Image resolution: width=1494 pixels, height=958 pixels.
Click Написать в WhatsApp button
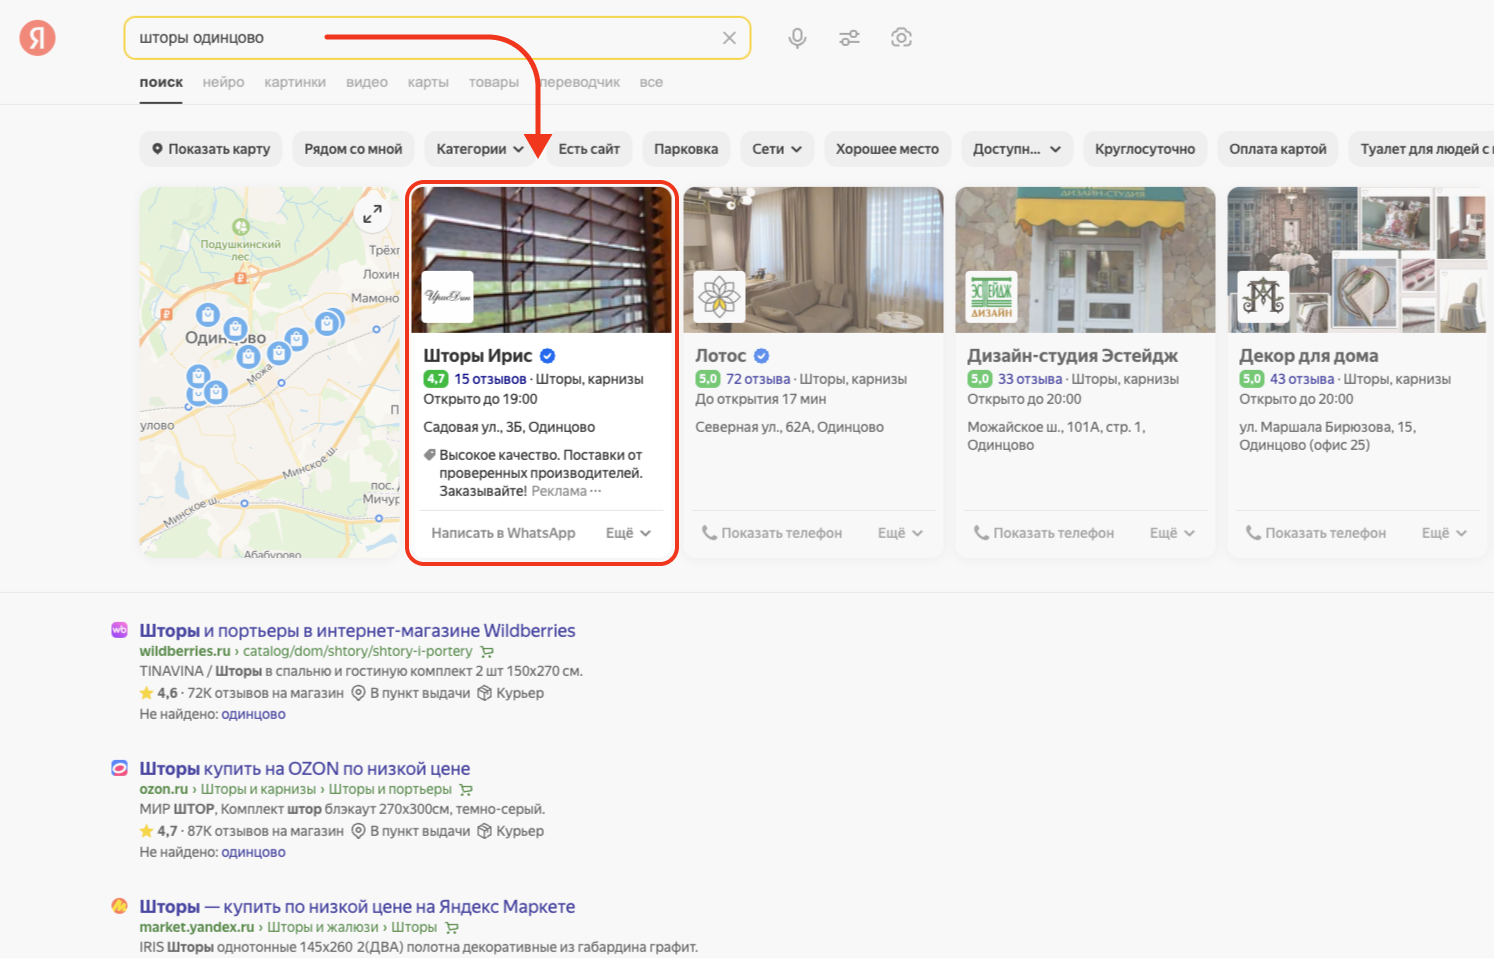coord(503,533)
